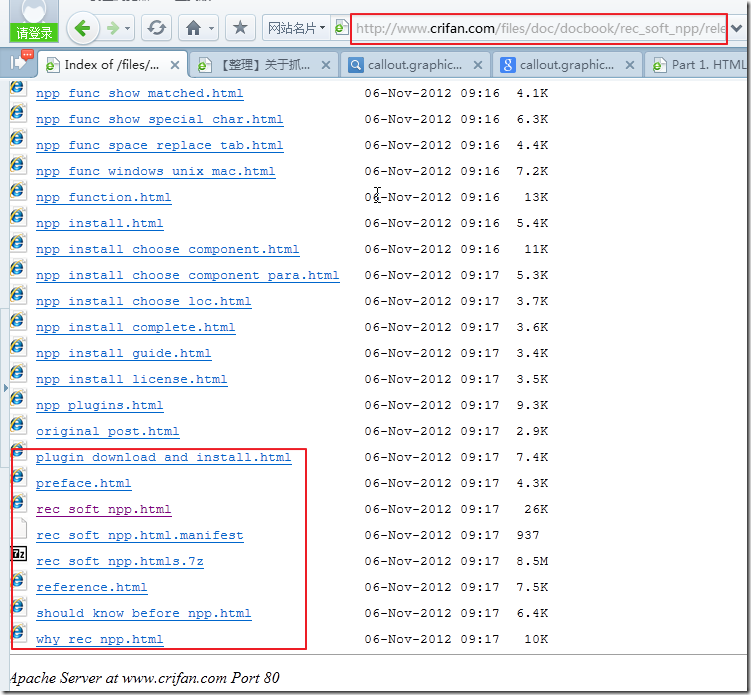751x695 pixels.
Task: Click the 7z archive icon beside rec_soft_npp.htmls.7z
Action: tap(19, 554)
